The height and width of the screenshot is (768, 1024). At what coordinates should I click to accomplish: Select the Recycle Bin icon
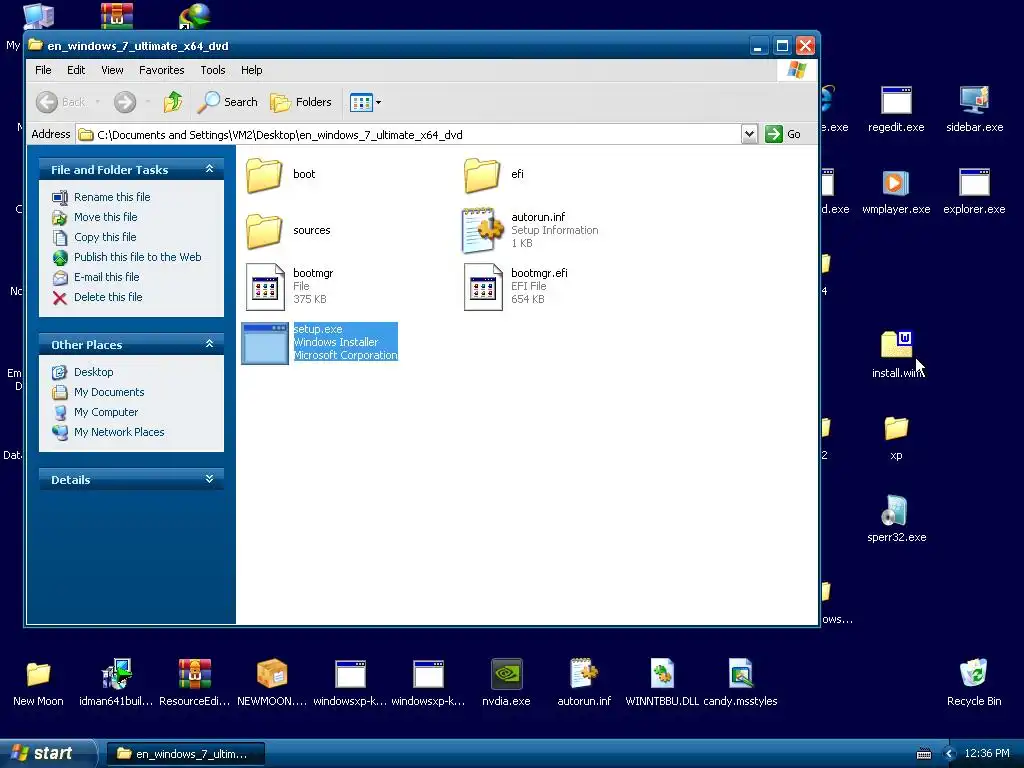pyautogui.click(x=974, y=675)
